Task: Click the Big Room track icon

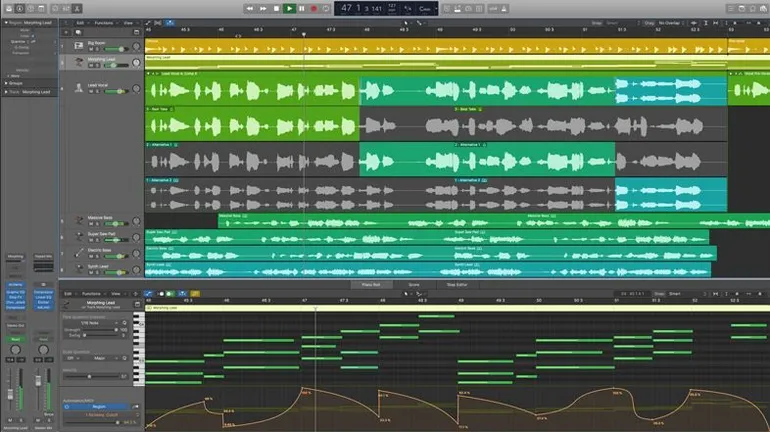Action: point(79,45)
